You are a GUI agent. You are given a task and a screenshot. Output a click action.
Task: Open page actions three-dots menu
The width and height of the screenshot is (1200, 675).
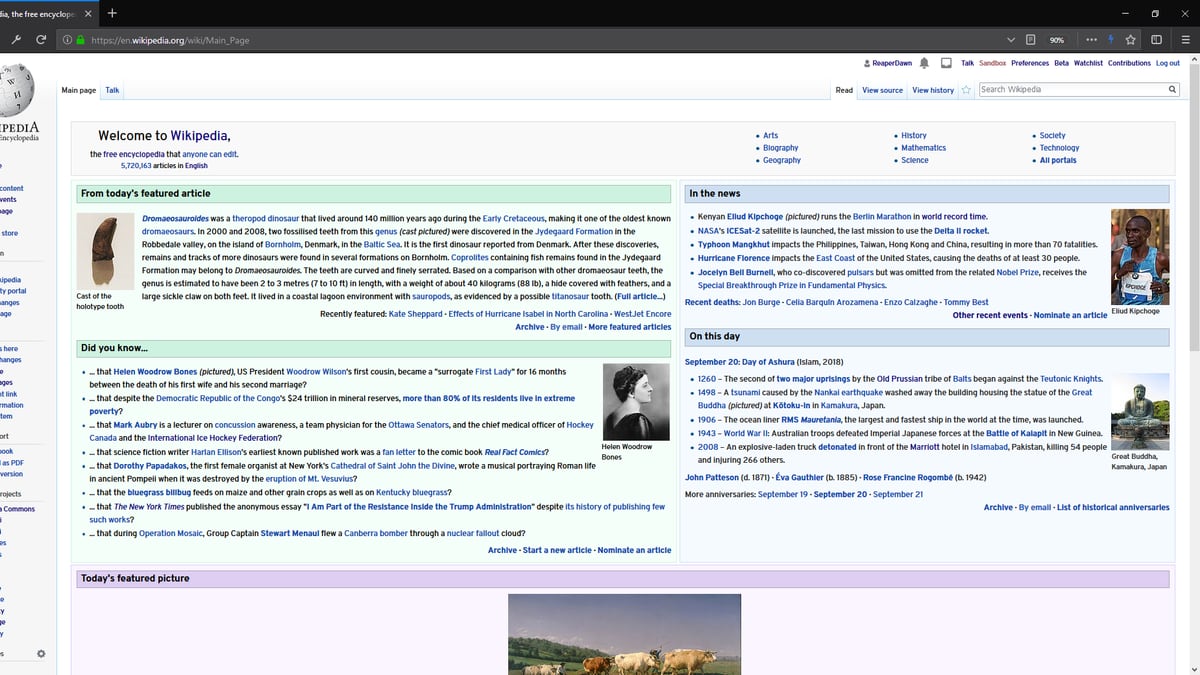[1091, 40]
